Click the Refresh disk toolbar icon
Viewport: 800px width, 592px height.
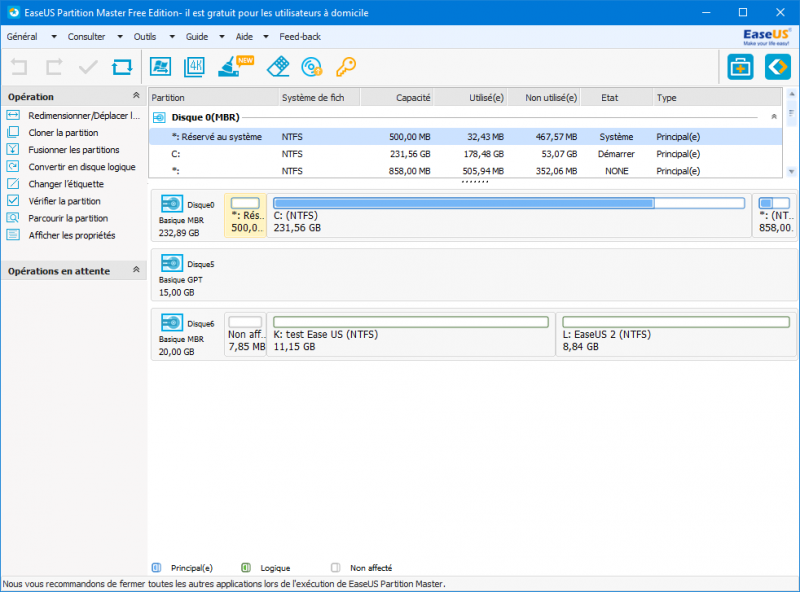(122, 67)
